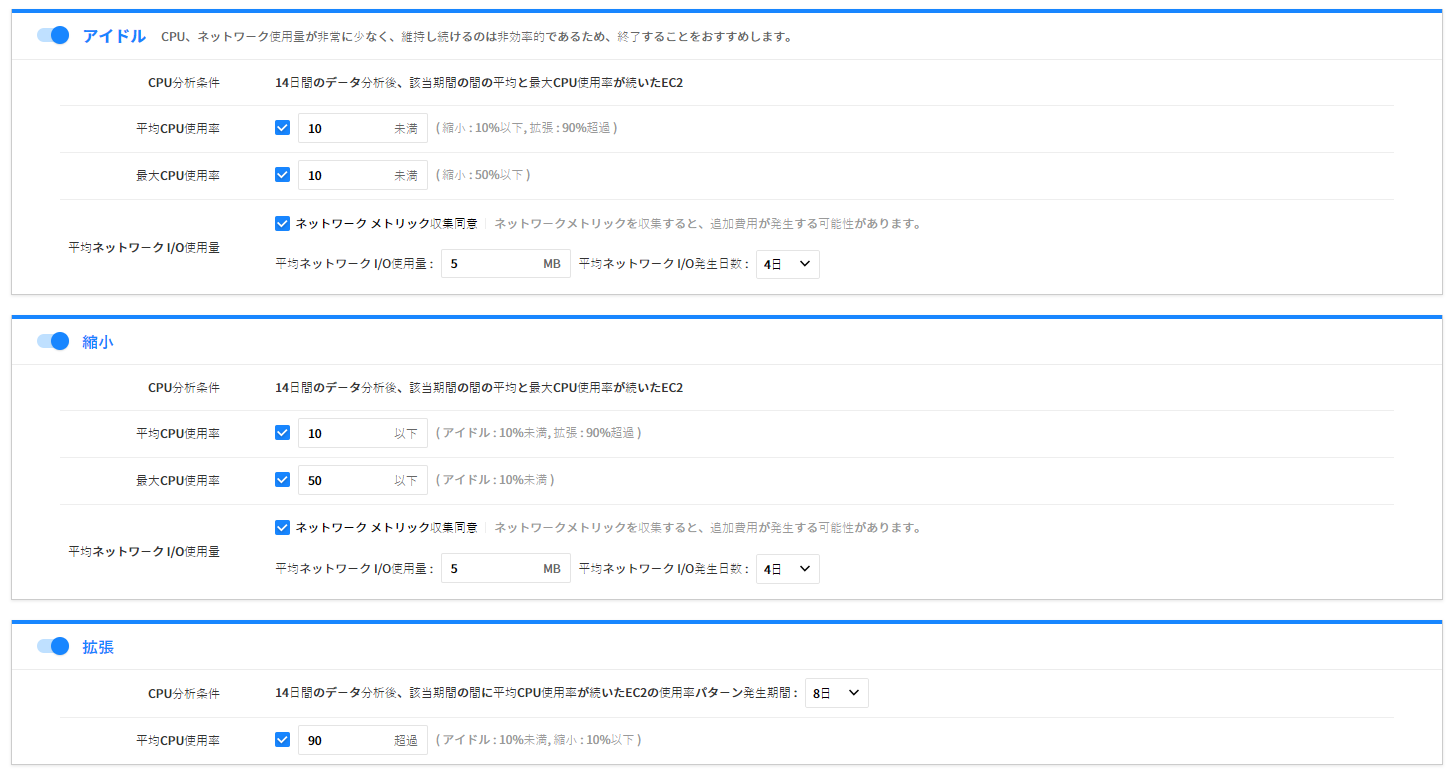
Task: Uncheck 平均CPU使用率 checkbox in アイドル section
Action: click(282, 128)
